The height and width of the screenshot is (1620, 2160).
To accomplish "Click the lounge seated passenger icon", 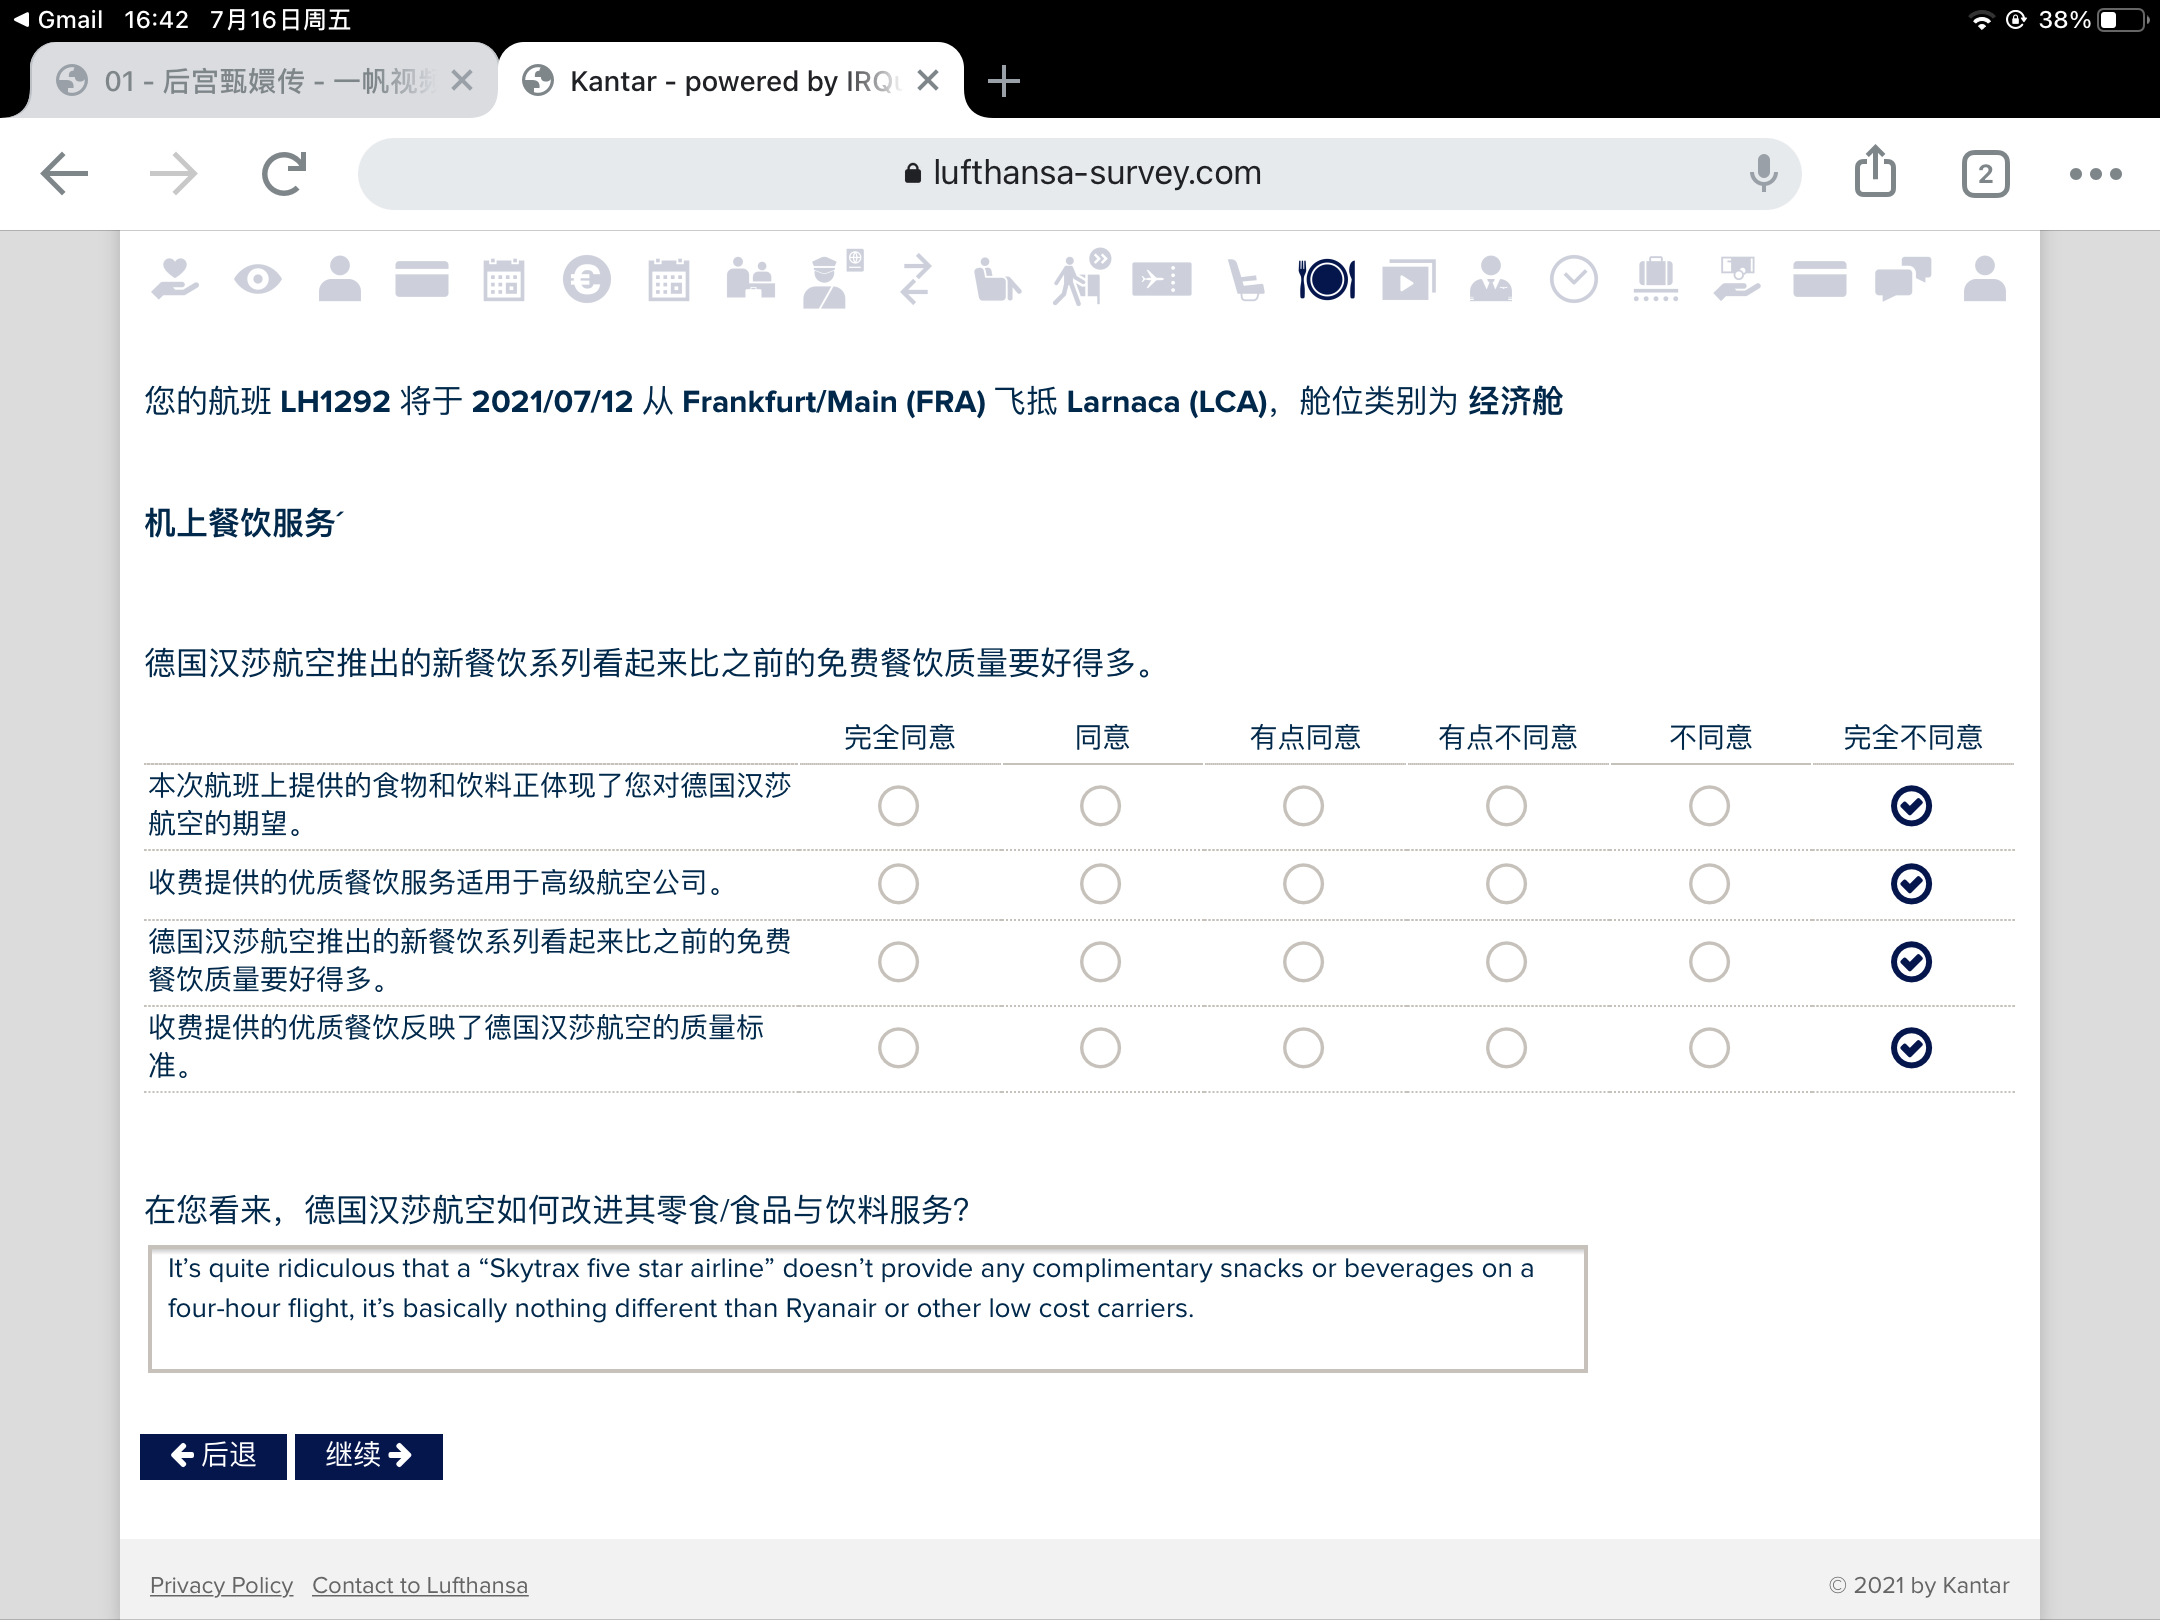I will coord(997,279).
